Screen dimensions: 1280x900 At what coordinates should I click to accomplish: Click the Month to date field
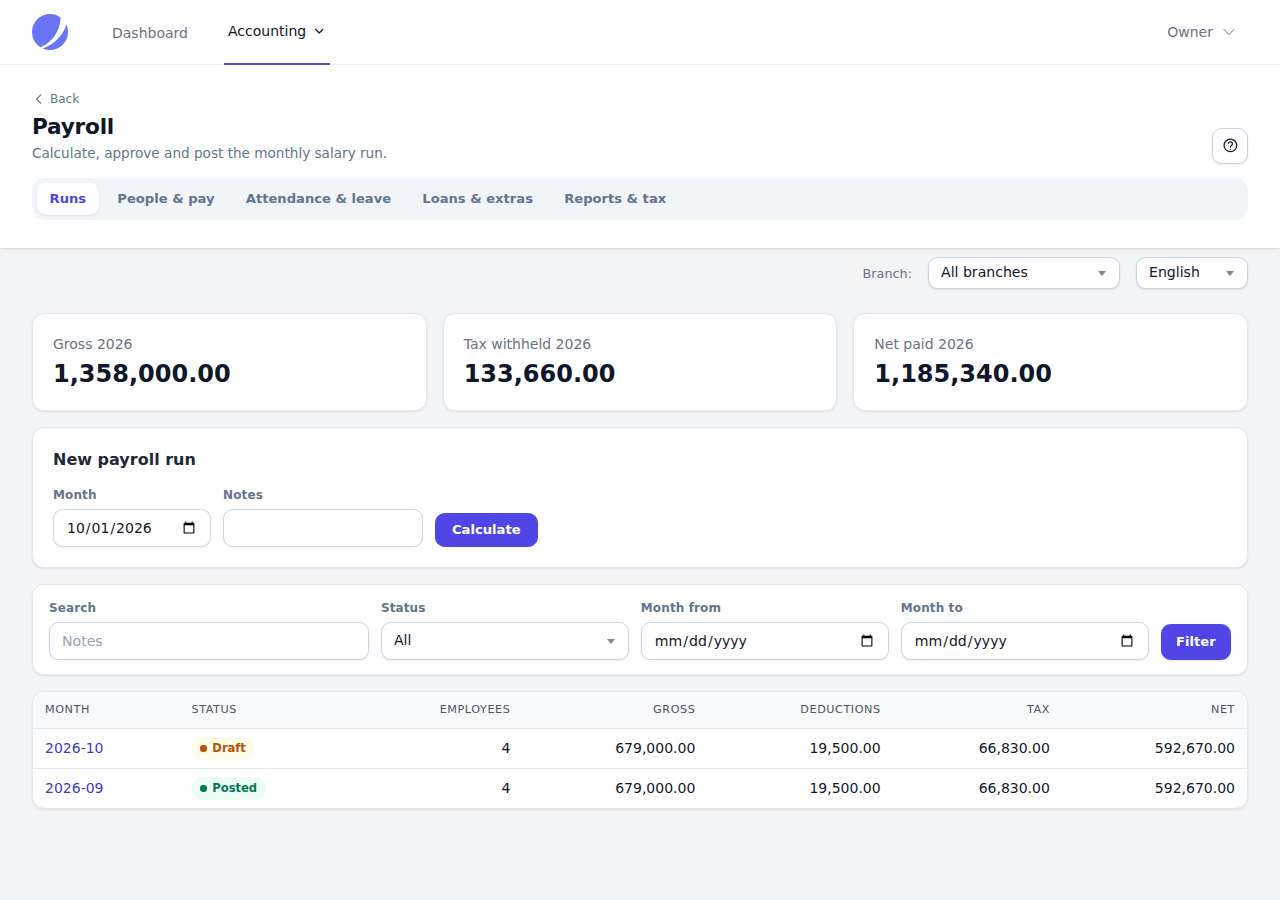(1025, 641)
